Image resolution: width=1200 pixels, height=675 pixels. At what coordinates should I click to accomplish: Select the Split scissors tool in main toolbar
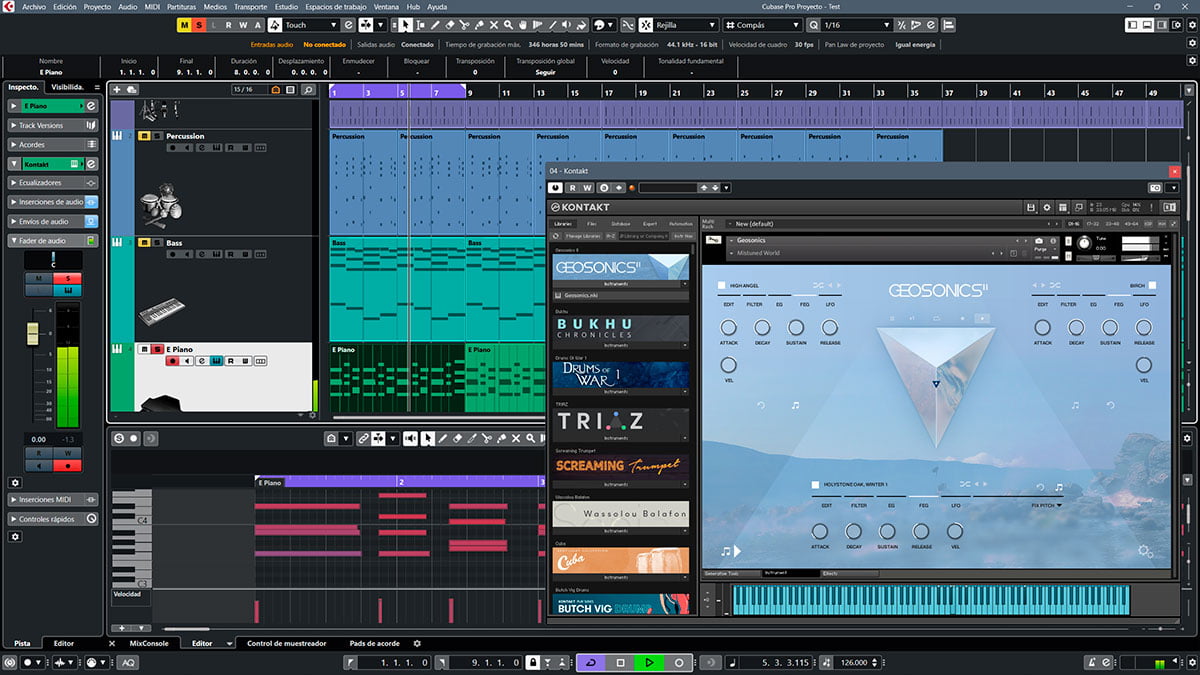pyautogui.click(x=465, y=25)
